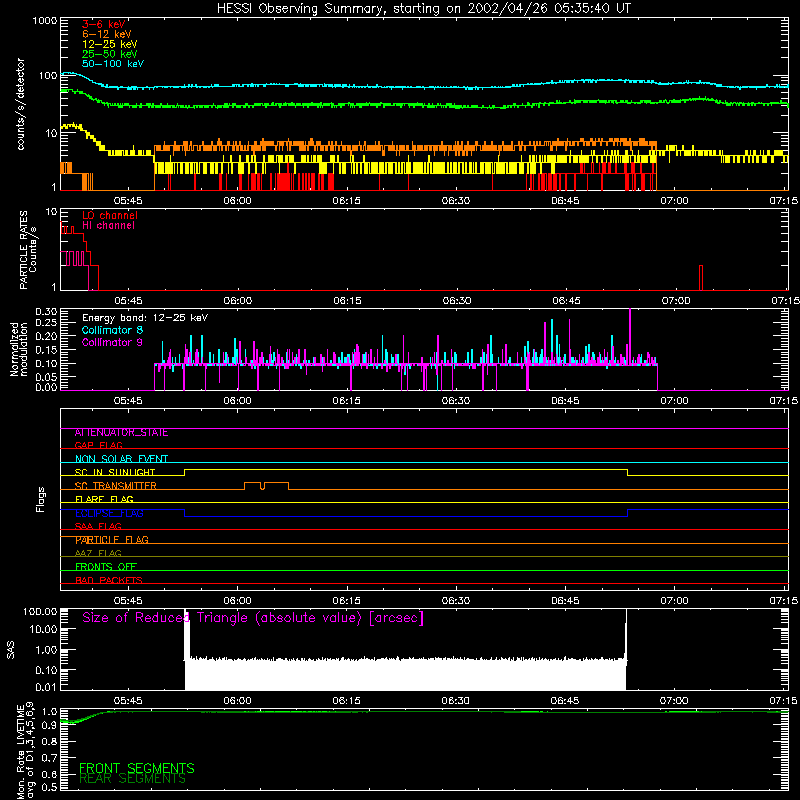Click the 06:45 tick under particle rates panel
800x800 pixels.
coord(566,301)
